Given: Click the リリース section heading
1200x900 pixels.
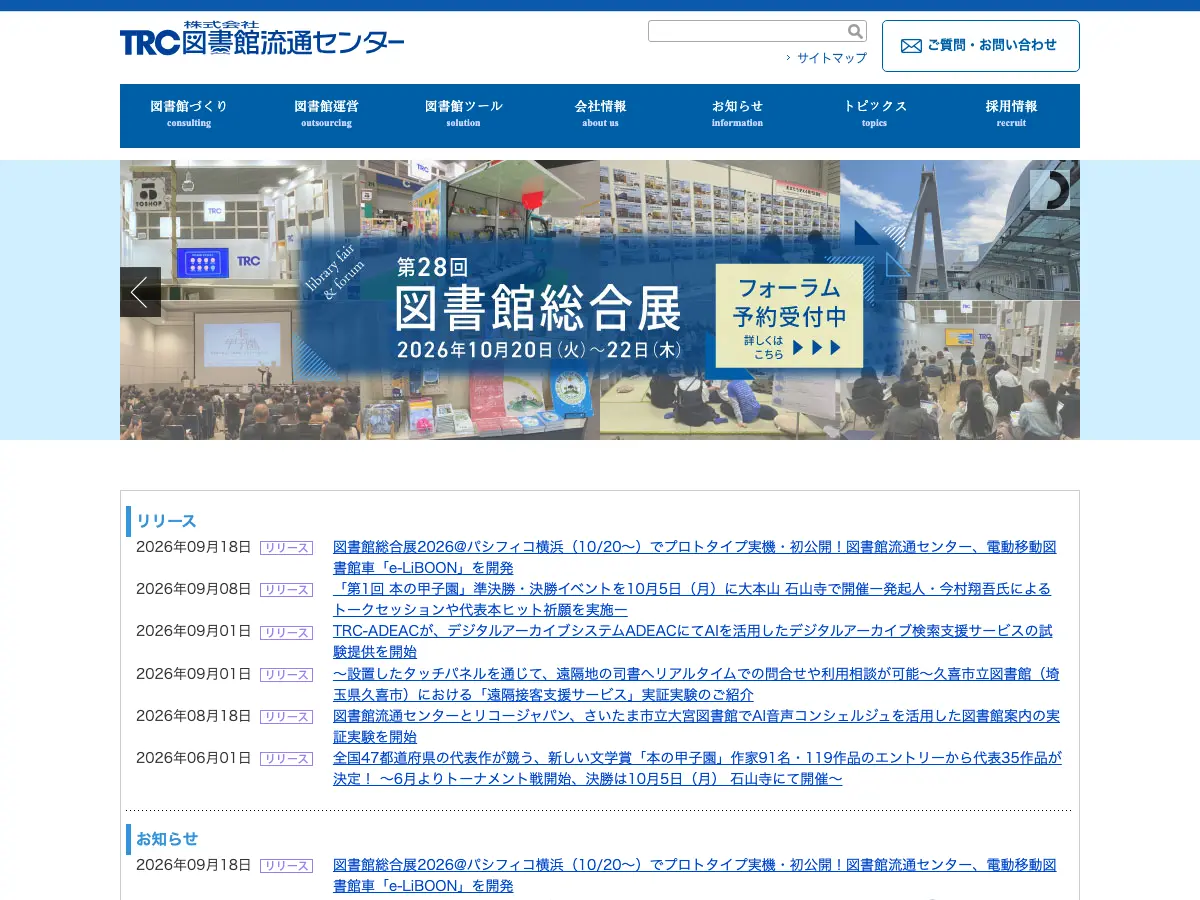Looking at the screenshot, I should pyautogui.click(x=166, y=521).
